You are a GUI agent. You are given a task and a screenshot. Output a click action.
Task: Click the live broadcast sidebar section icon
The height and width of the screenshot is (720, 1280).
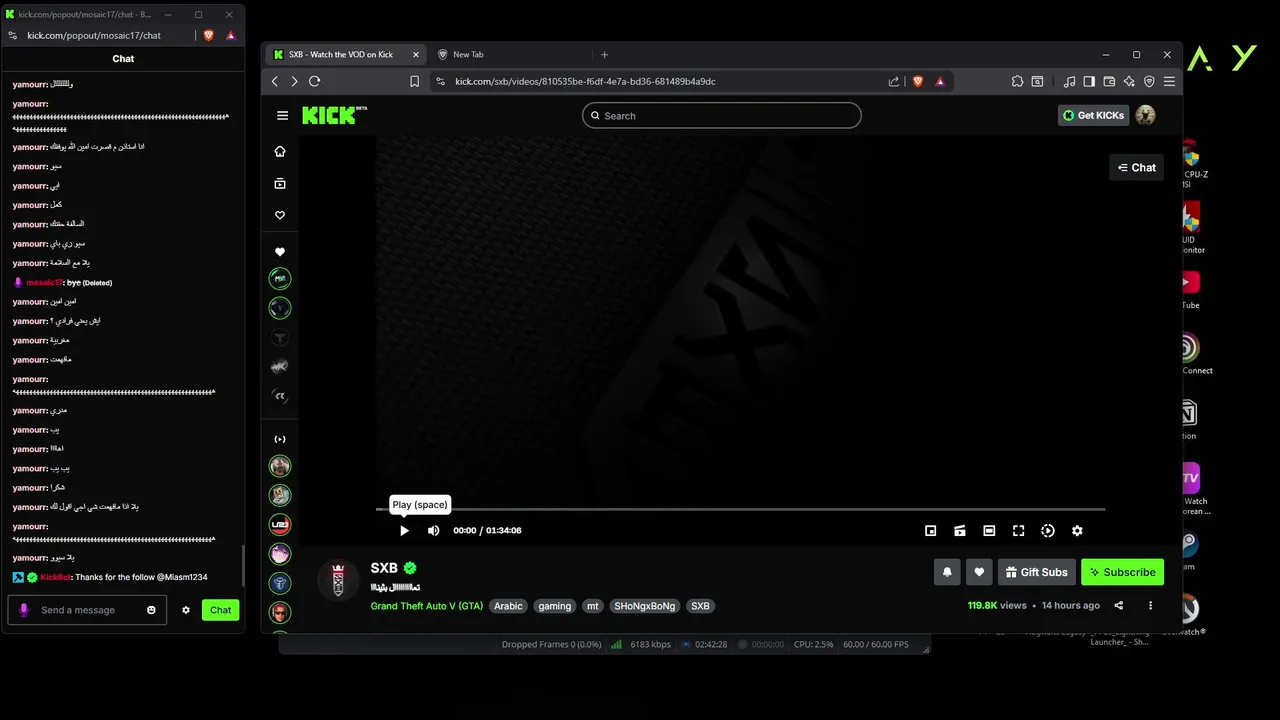[280, 439]
